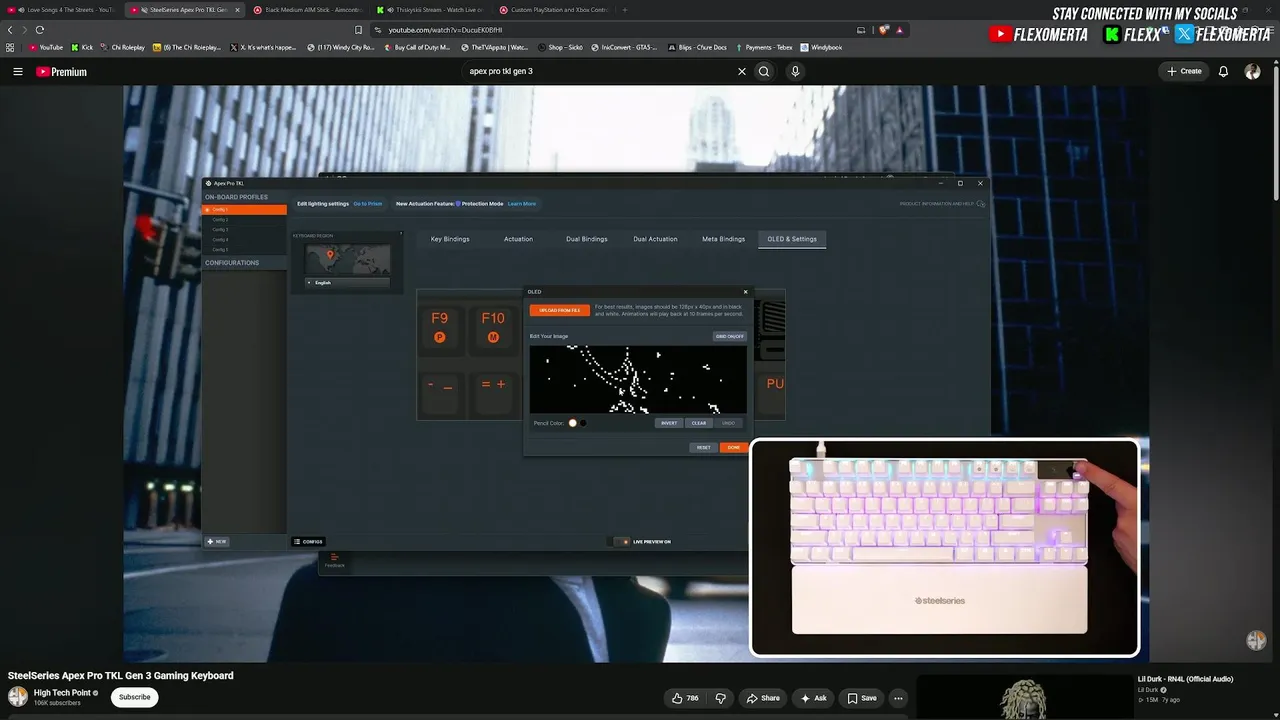Switch to Dual Bindings tab
The width and height of the screenshot is (1280, 720).
(x=586, y=239)
